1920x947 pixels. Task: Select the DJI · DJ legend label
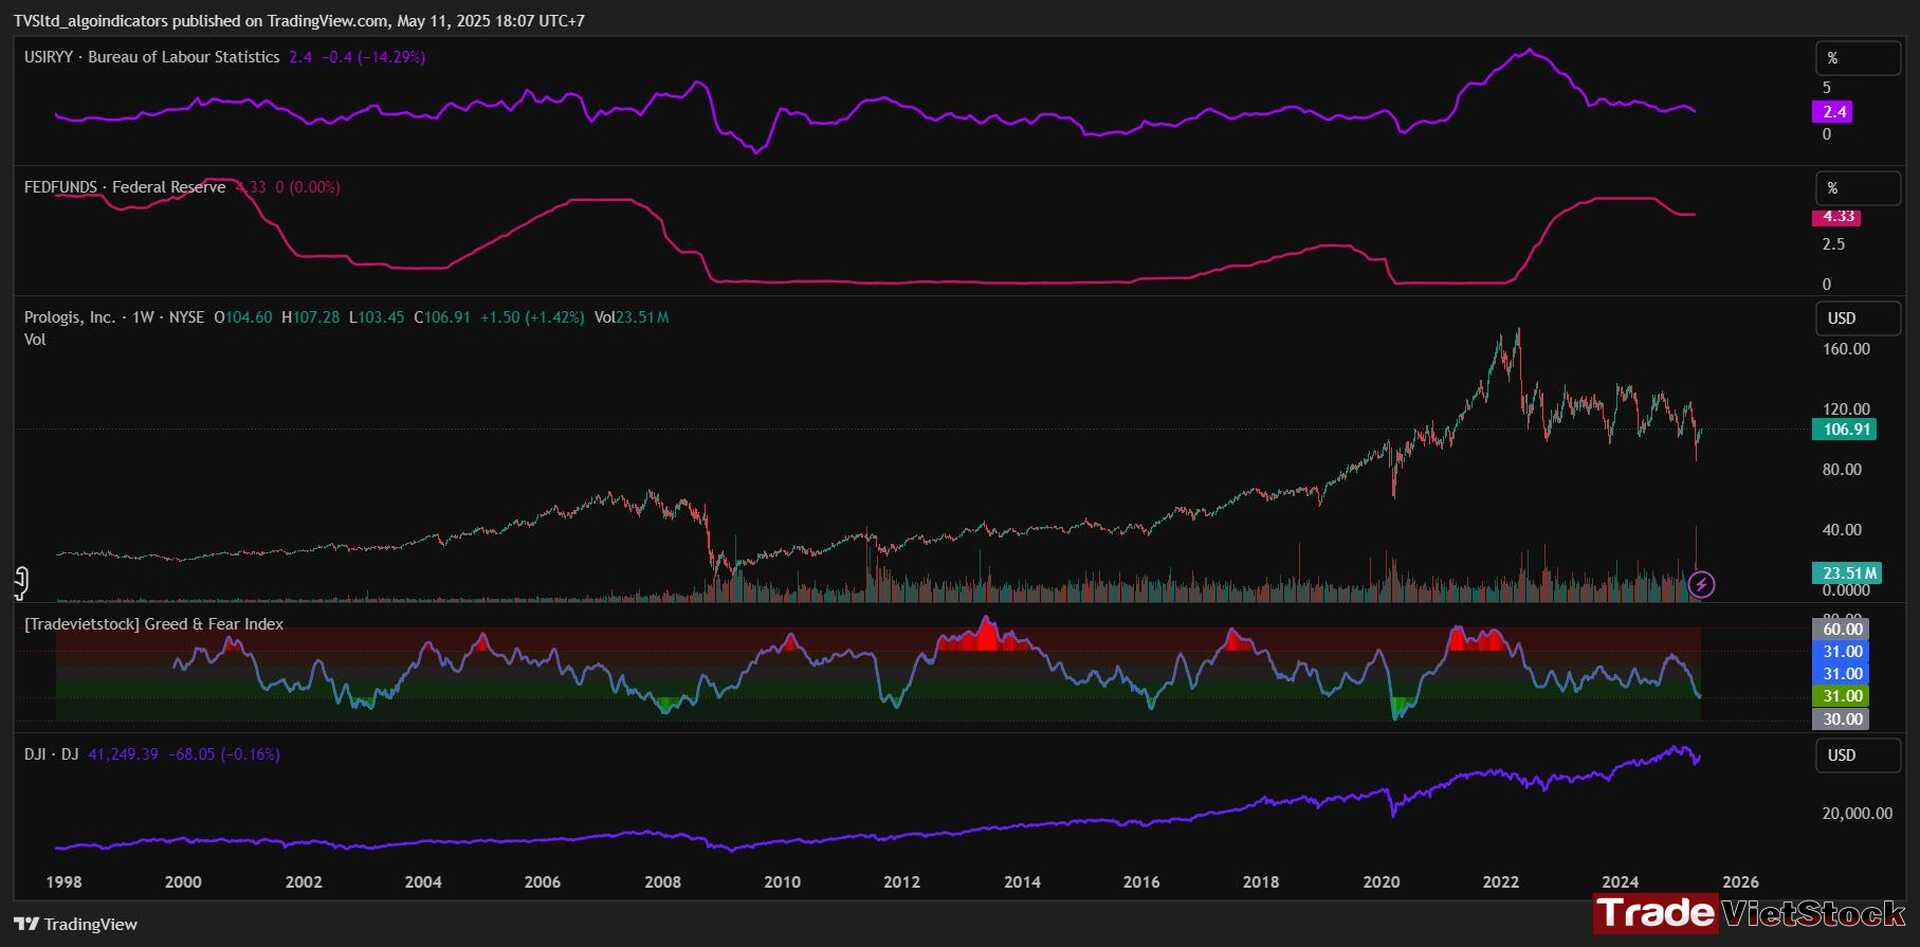(51, 754)
